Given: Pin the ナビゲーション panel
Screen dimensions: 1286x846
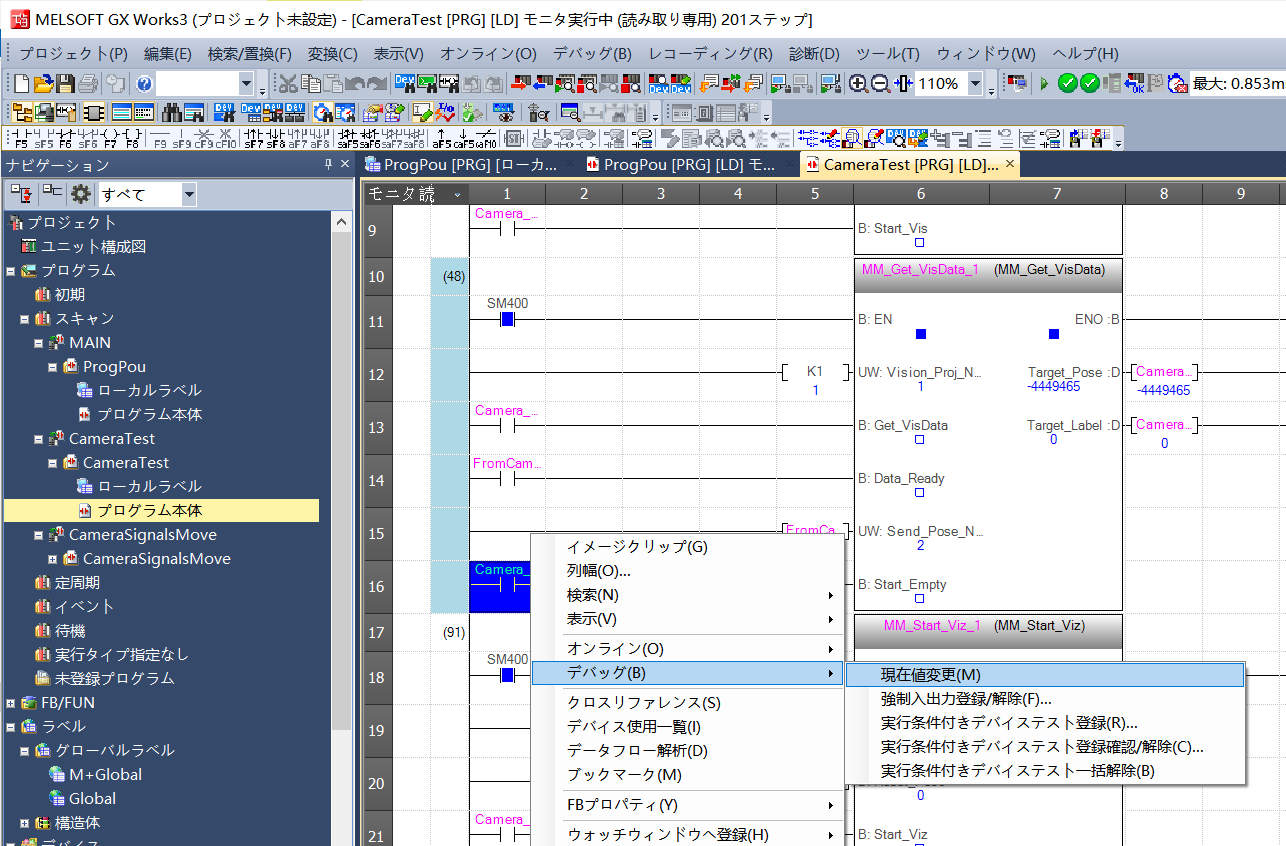Looking at the screenshot, I should pyautogui.click(x=328, y=164).
